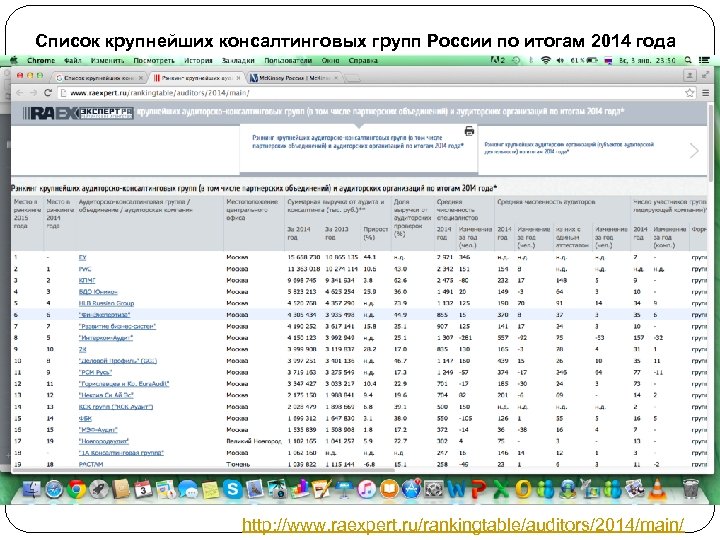Screen dimensions: 720x540
Task: Open the Изменить menu
Action: [x=107, y=60]
